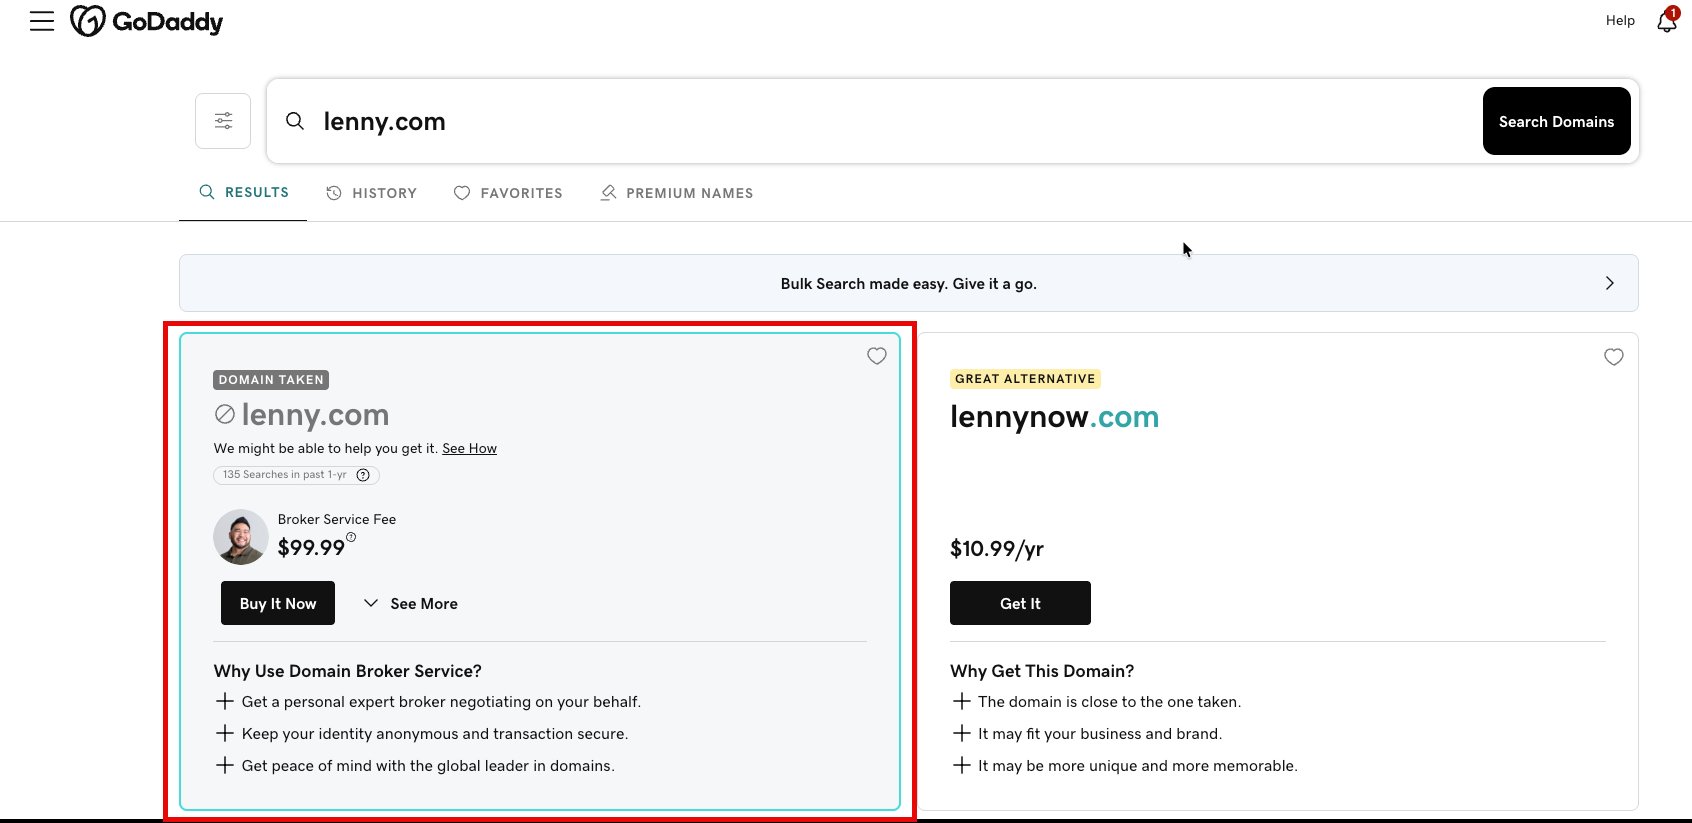Expand 'It may be more unique' item
This screenshot has height=823, width=1692.
click(x=962, y=765)
